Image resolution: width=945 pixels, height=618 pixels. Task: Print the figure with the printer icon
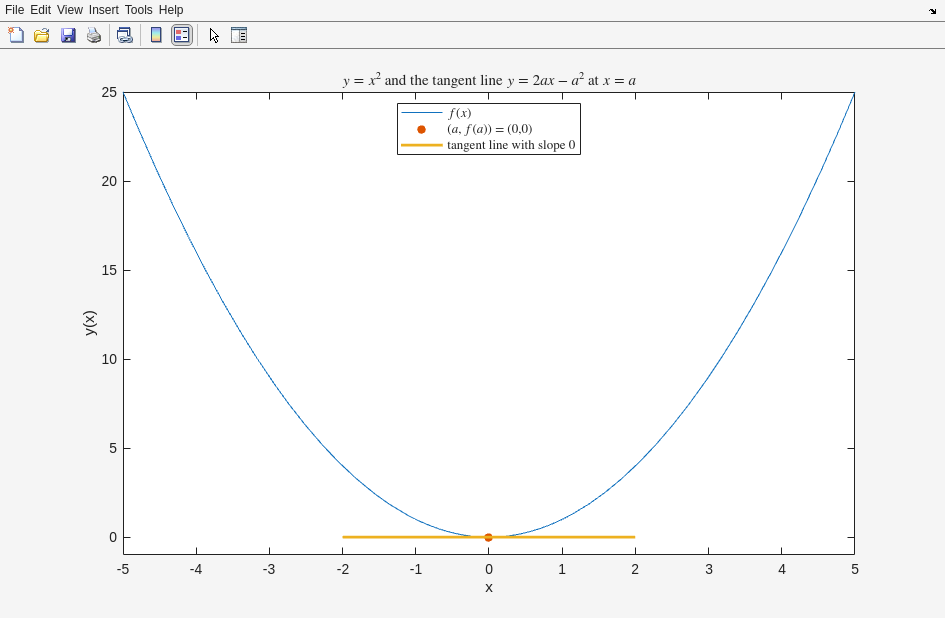coord(94,35)
